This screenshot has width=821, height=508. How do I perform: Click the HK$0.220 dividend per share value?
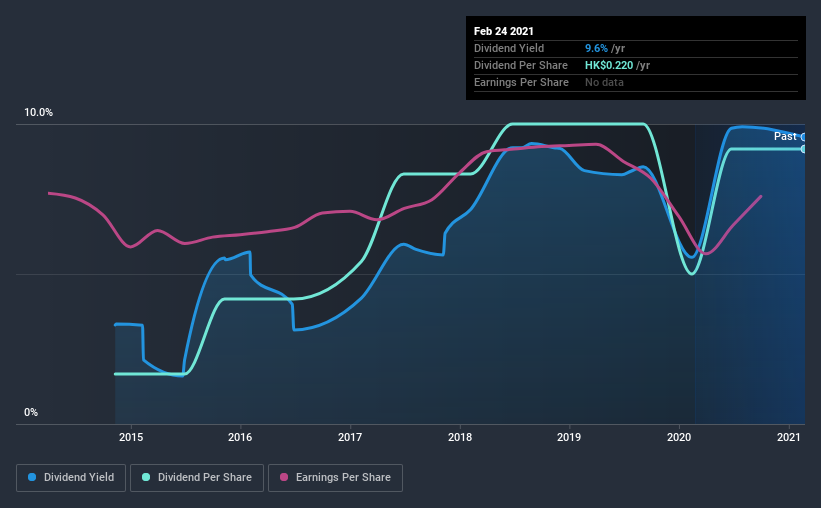pos(609,65)
